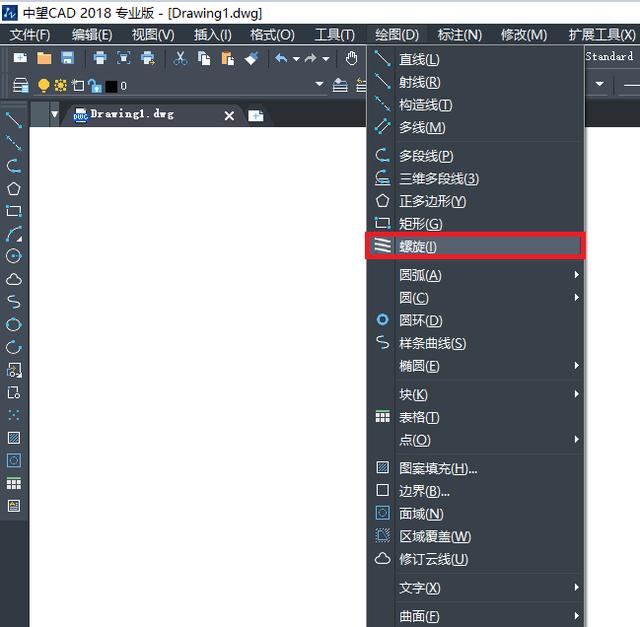Select the Line tool in left toolbar
640x627 pixels.
(14, 120)
